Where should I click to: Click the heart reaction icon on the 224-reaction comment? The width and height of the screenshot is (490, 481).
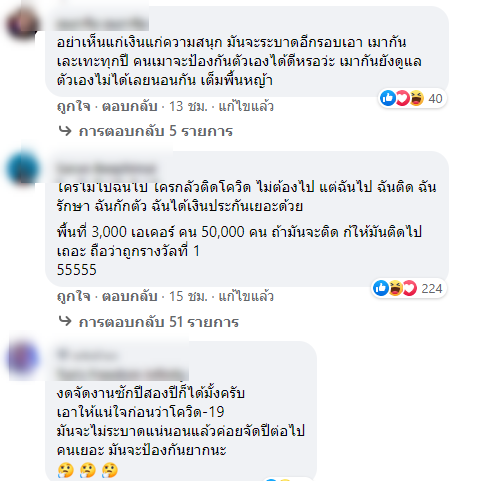coord(410,288)
